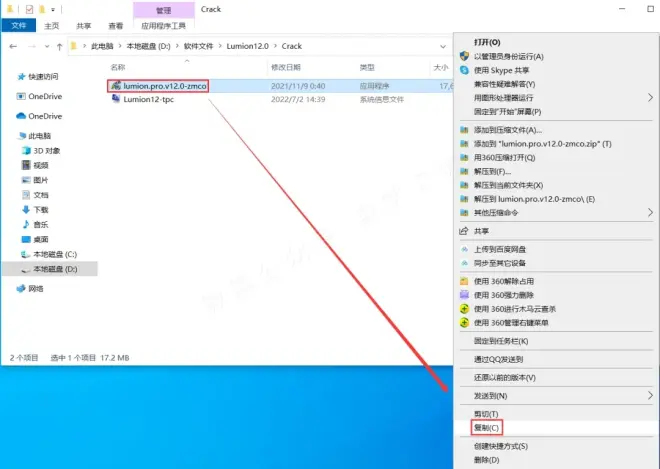Choose 同步至其它设备
This screenshot has width=660, height=469.
(x=500, y=264)
